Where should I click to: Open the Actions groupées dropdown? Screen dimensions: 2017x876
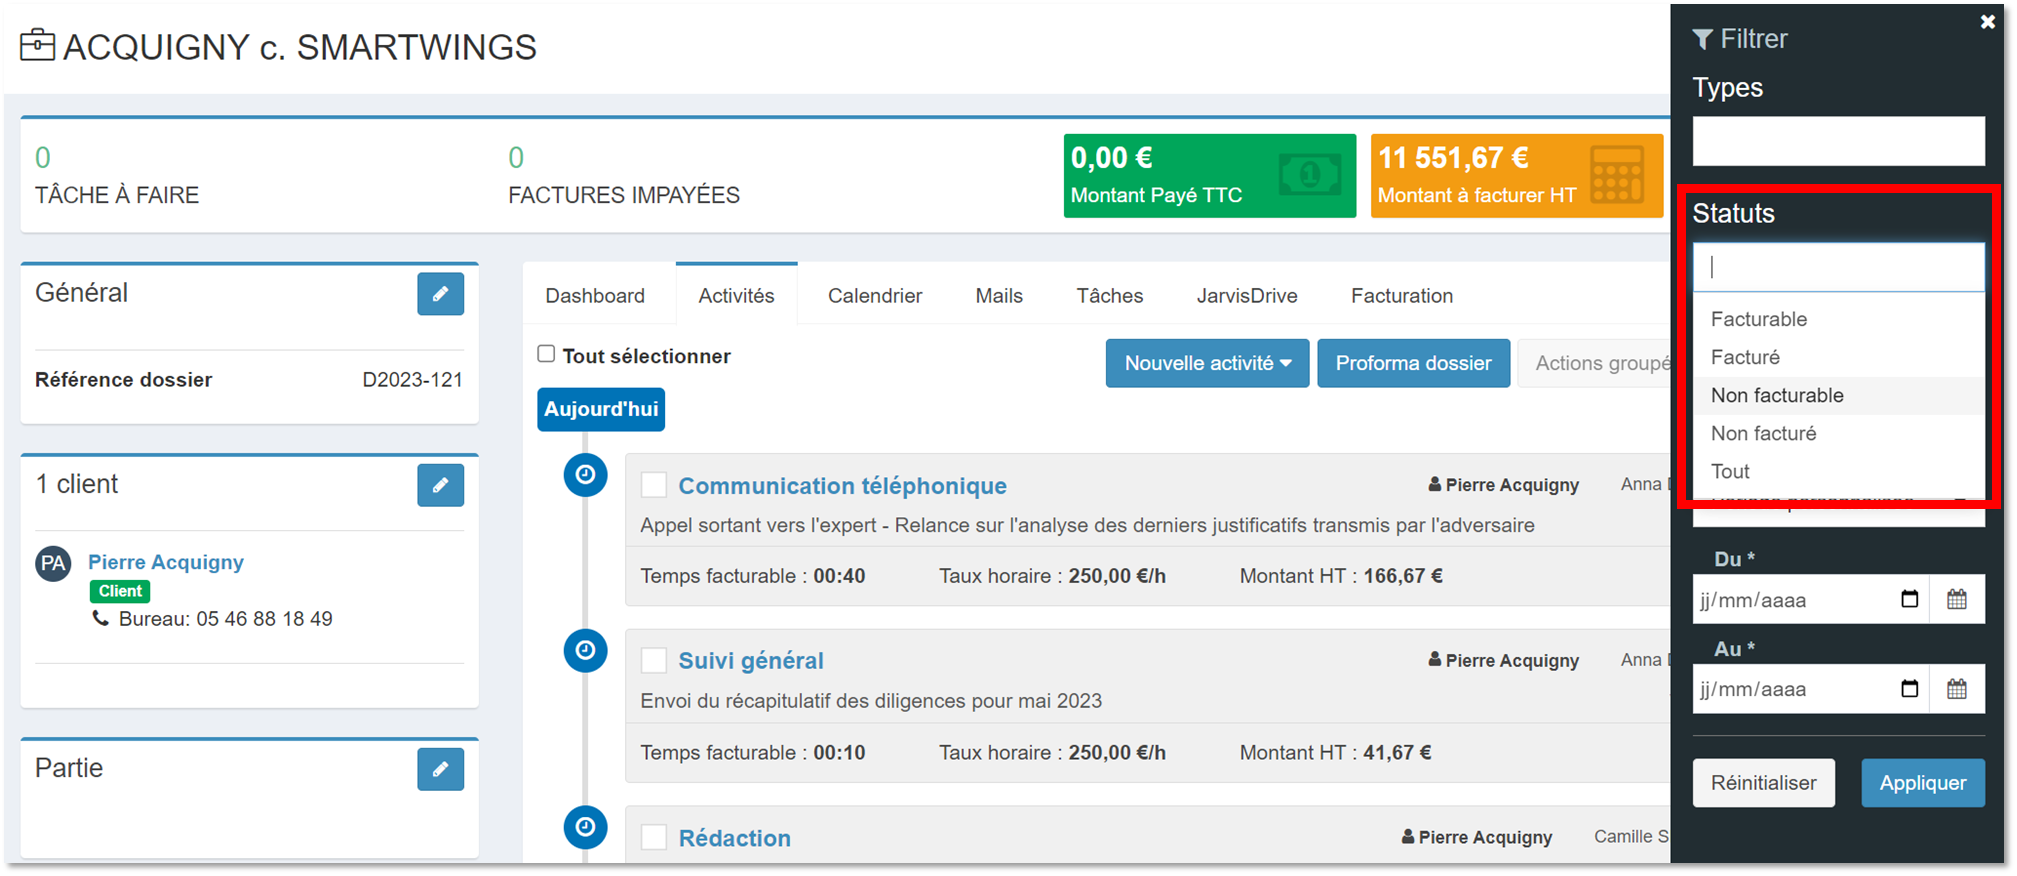(1595, 363)
